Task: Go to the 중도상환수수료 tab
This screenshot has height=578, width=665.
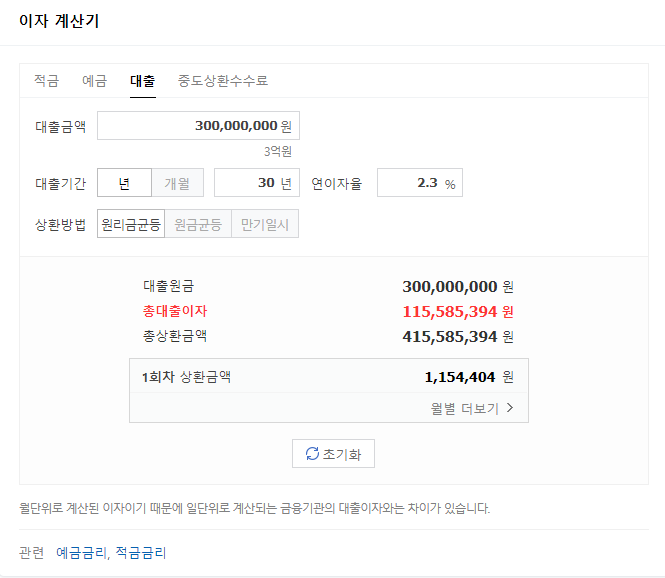Action: 223,81
